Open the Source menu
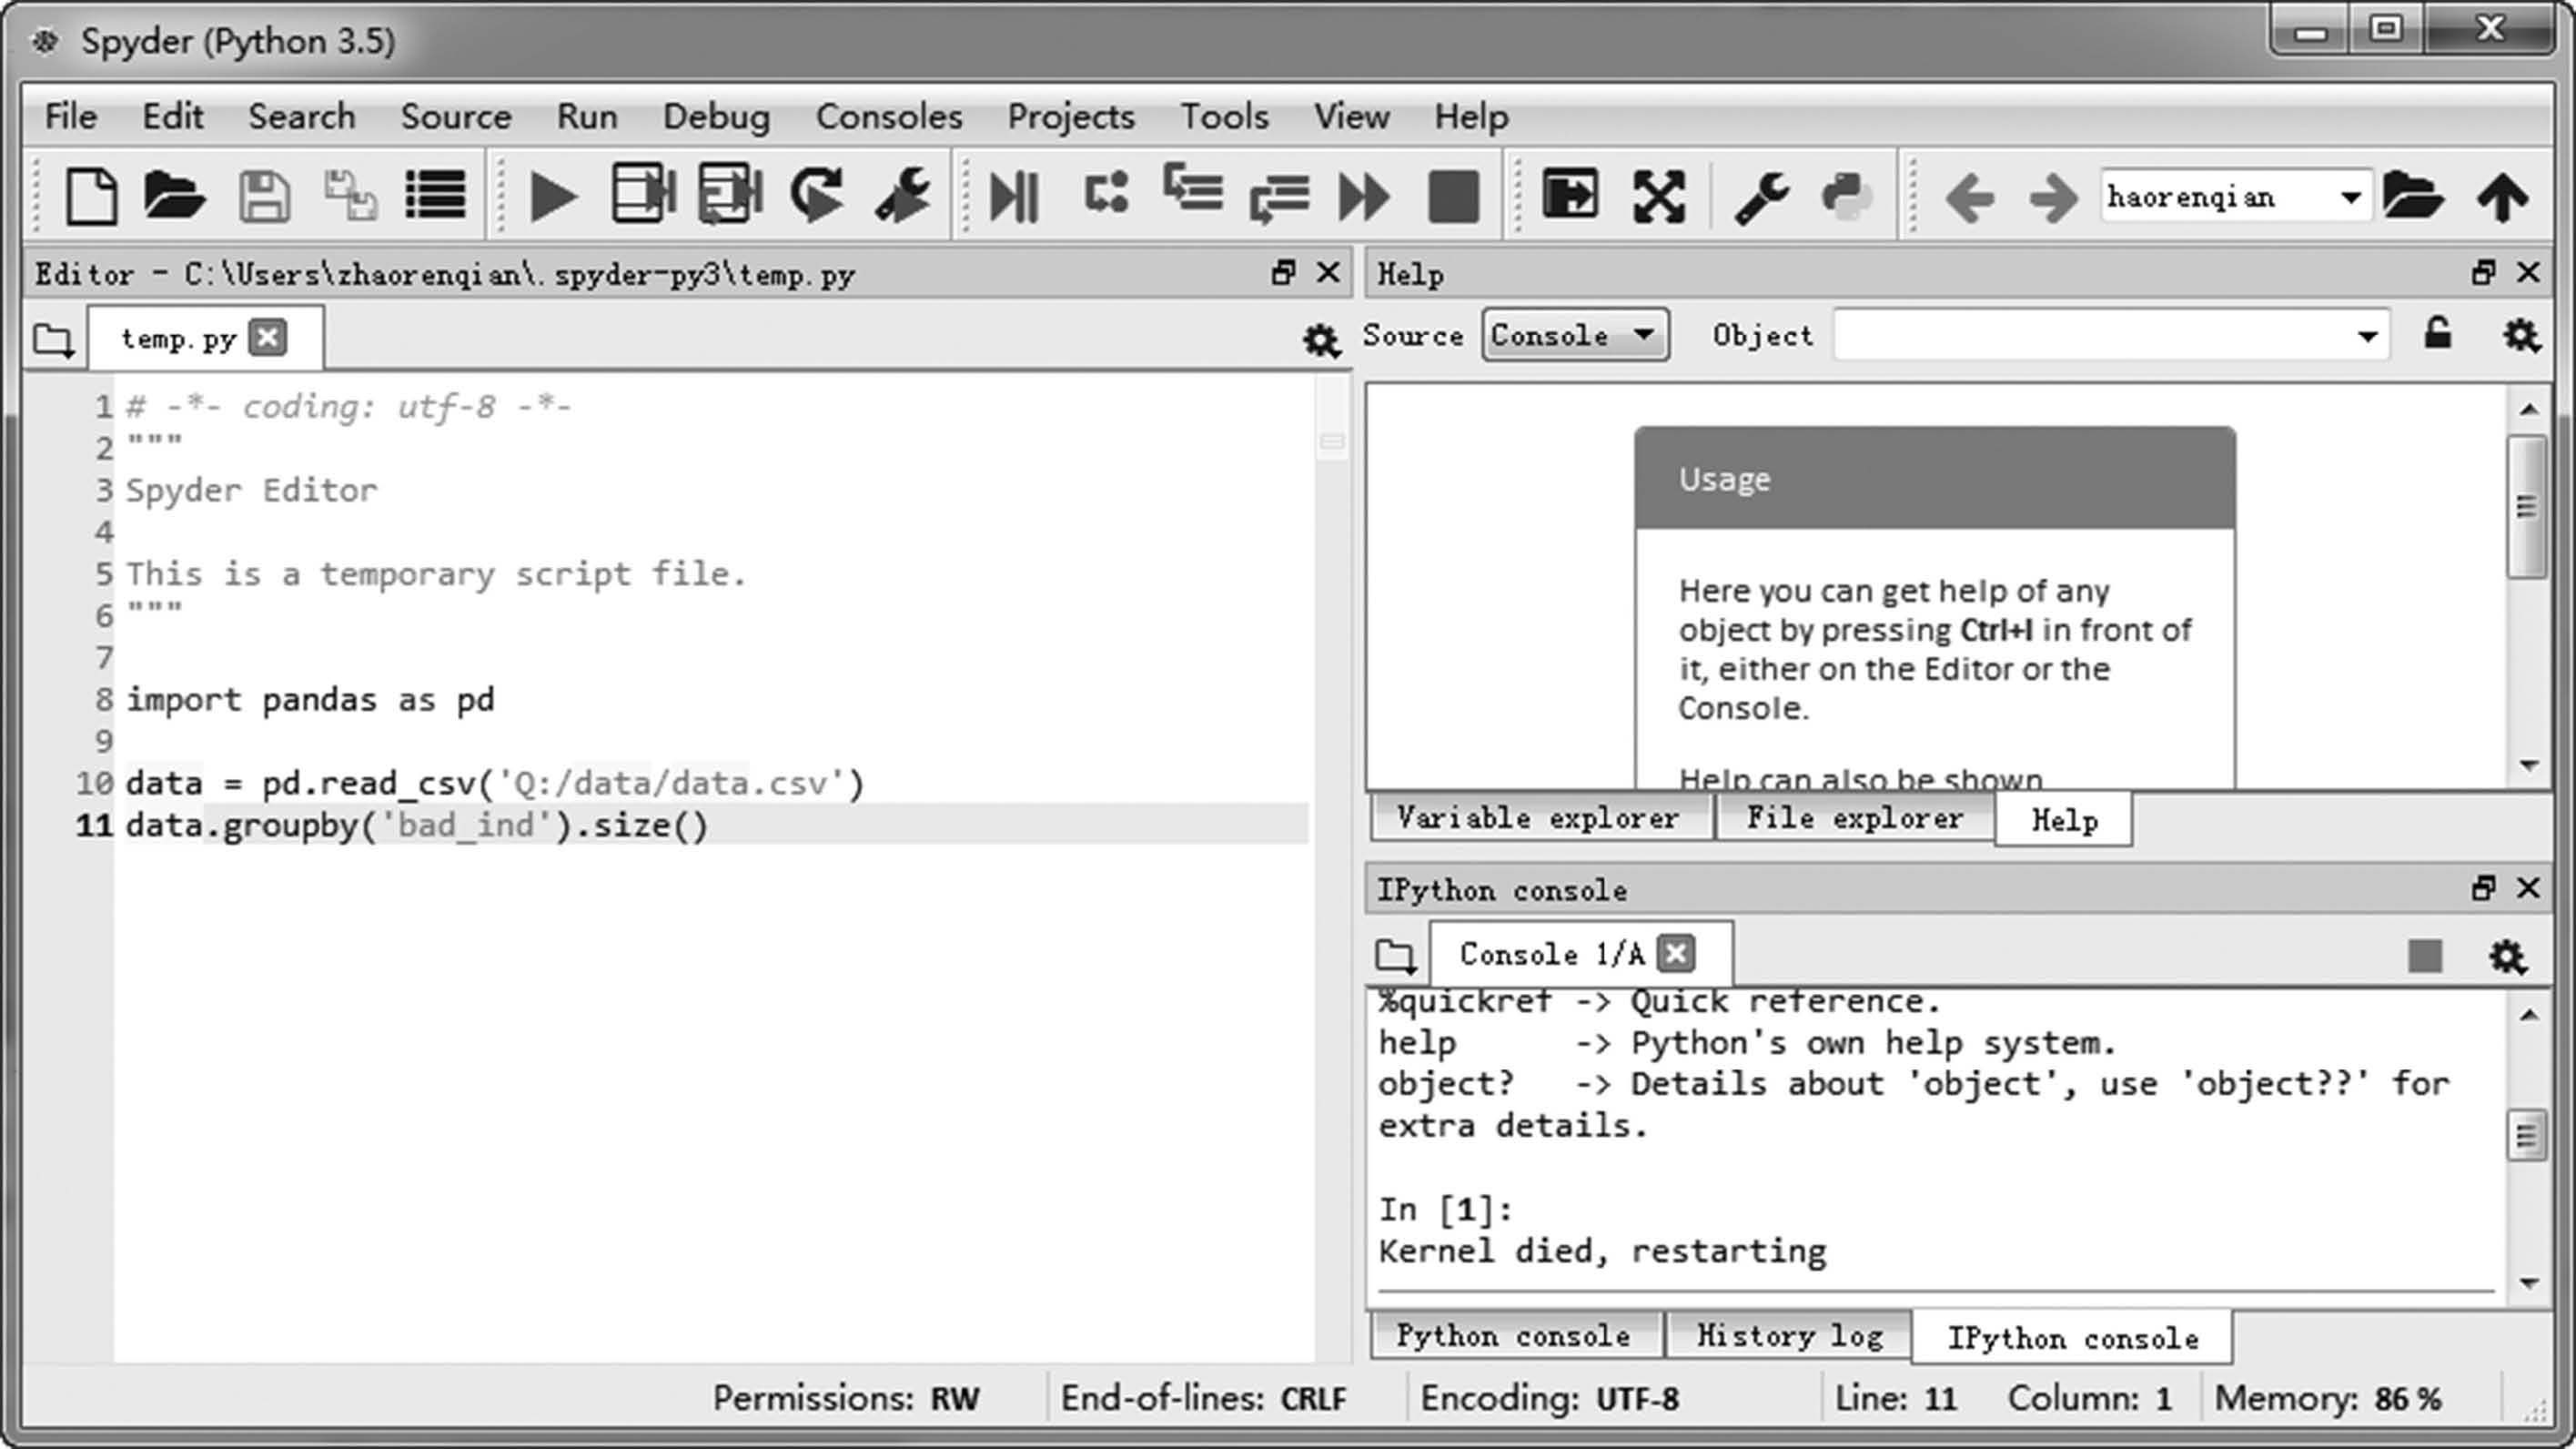The image size is (2576, 1449). [456, 116]
